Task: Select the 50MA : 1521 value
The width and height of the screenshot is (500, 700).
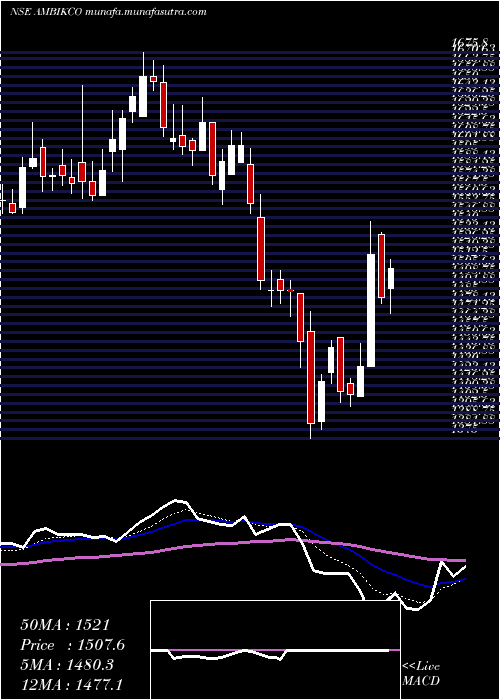Action: click(x=65, y=625)
